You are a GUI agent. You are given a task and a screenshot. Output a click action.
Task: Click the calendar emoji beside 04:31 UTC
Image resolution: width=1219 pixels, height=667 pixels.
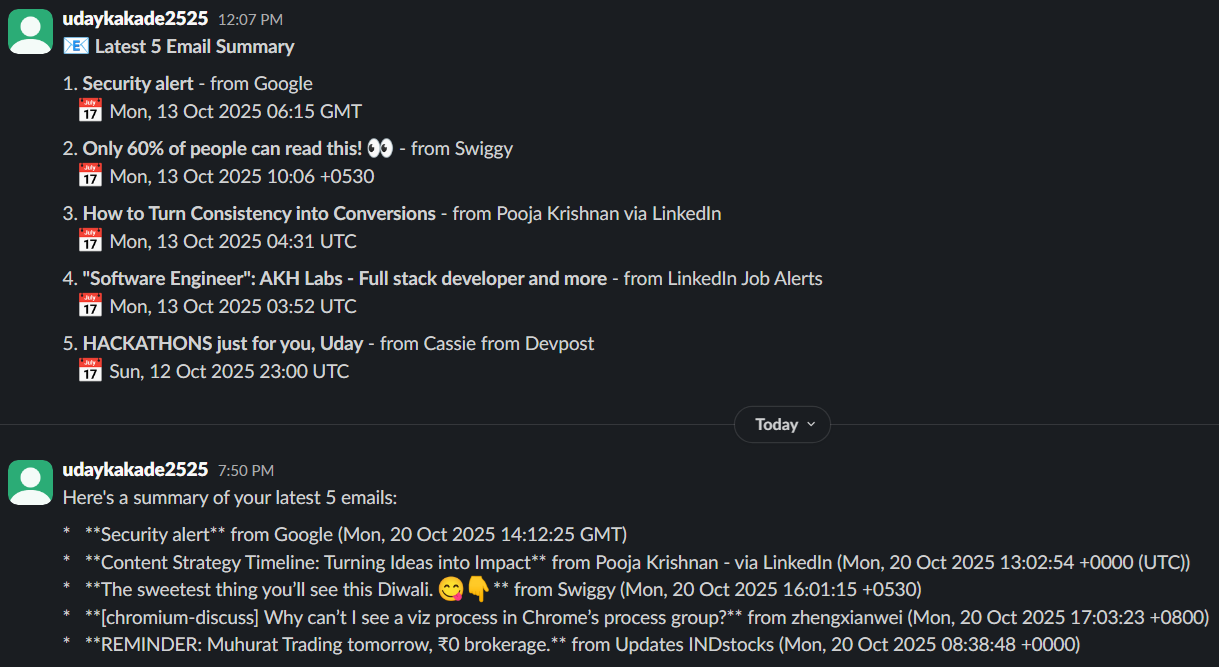tap(90, 241)
